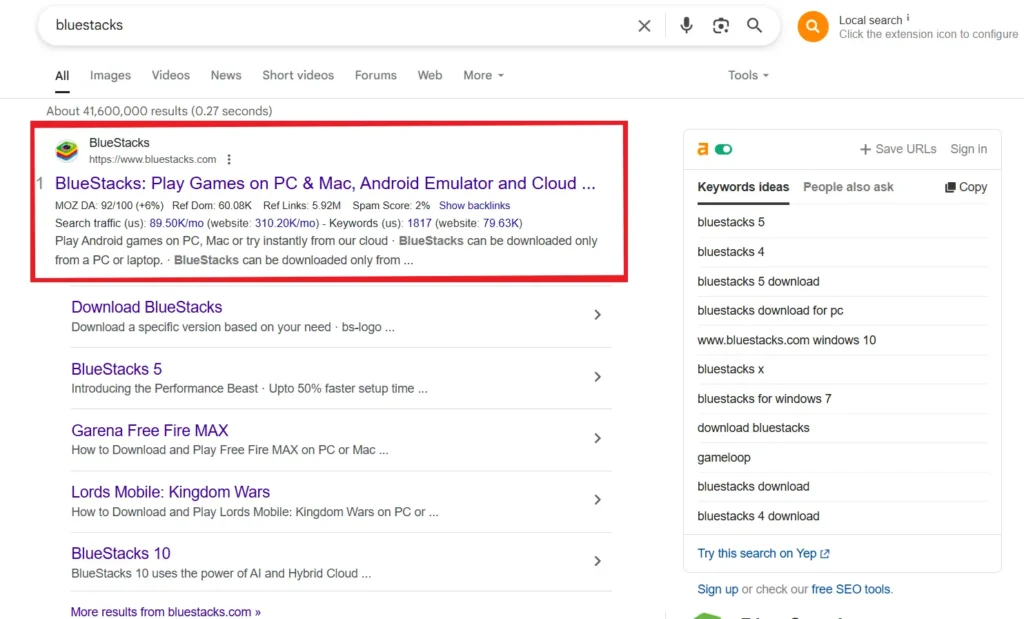
Task: Expand the More dropdown
Action: coord(483,76)
